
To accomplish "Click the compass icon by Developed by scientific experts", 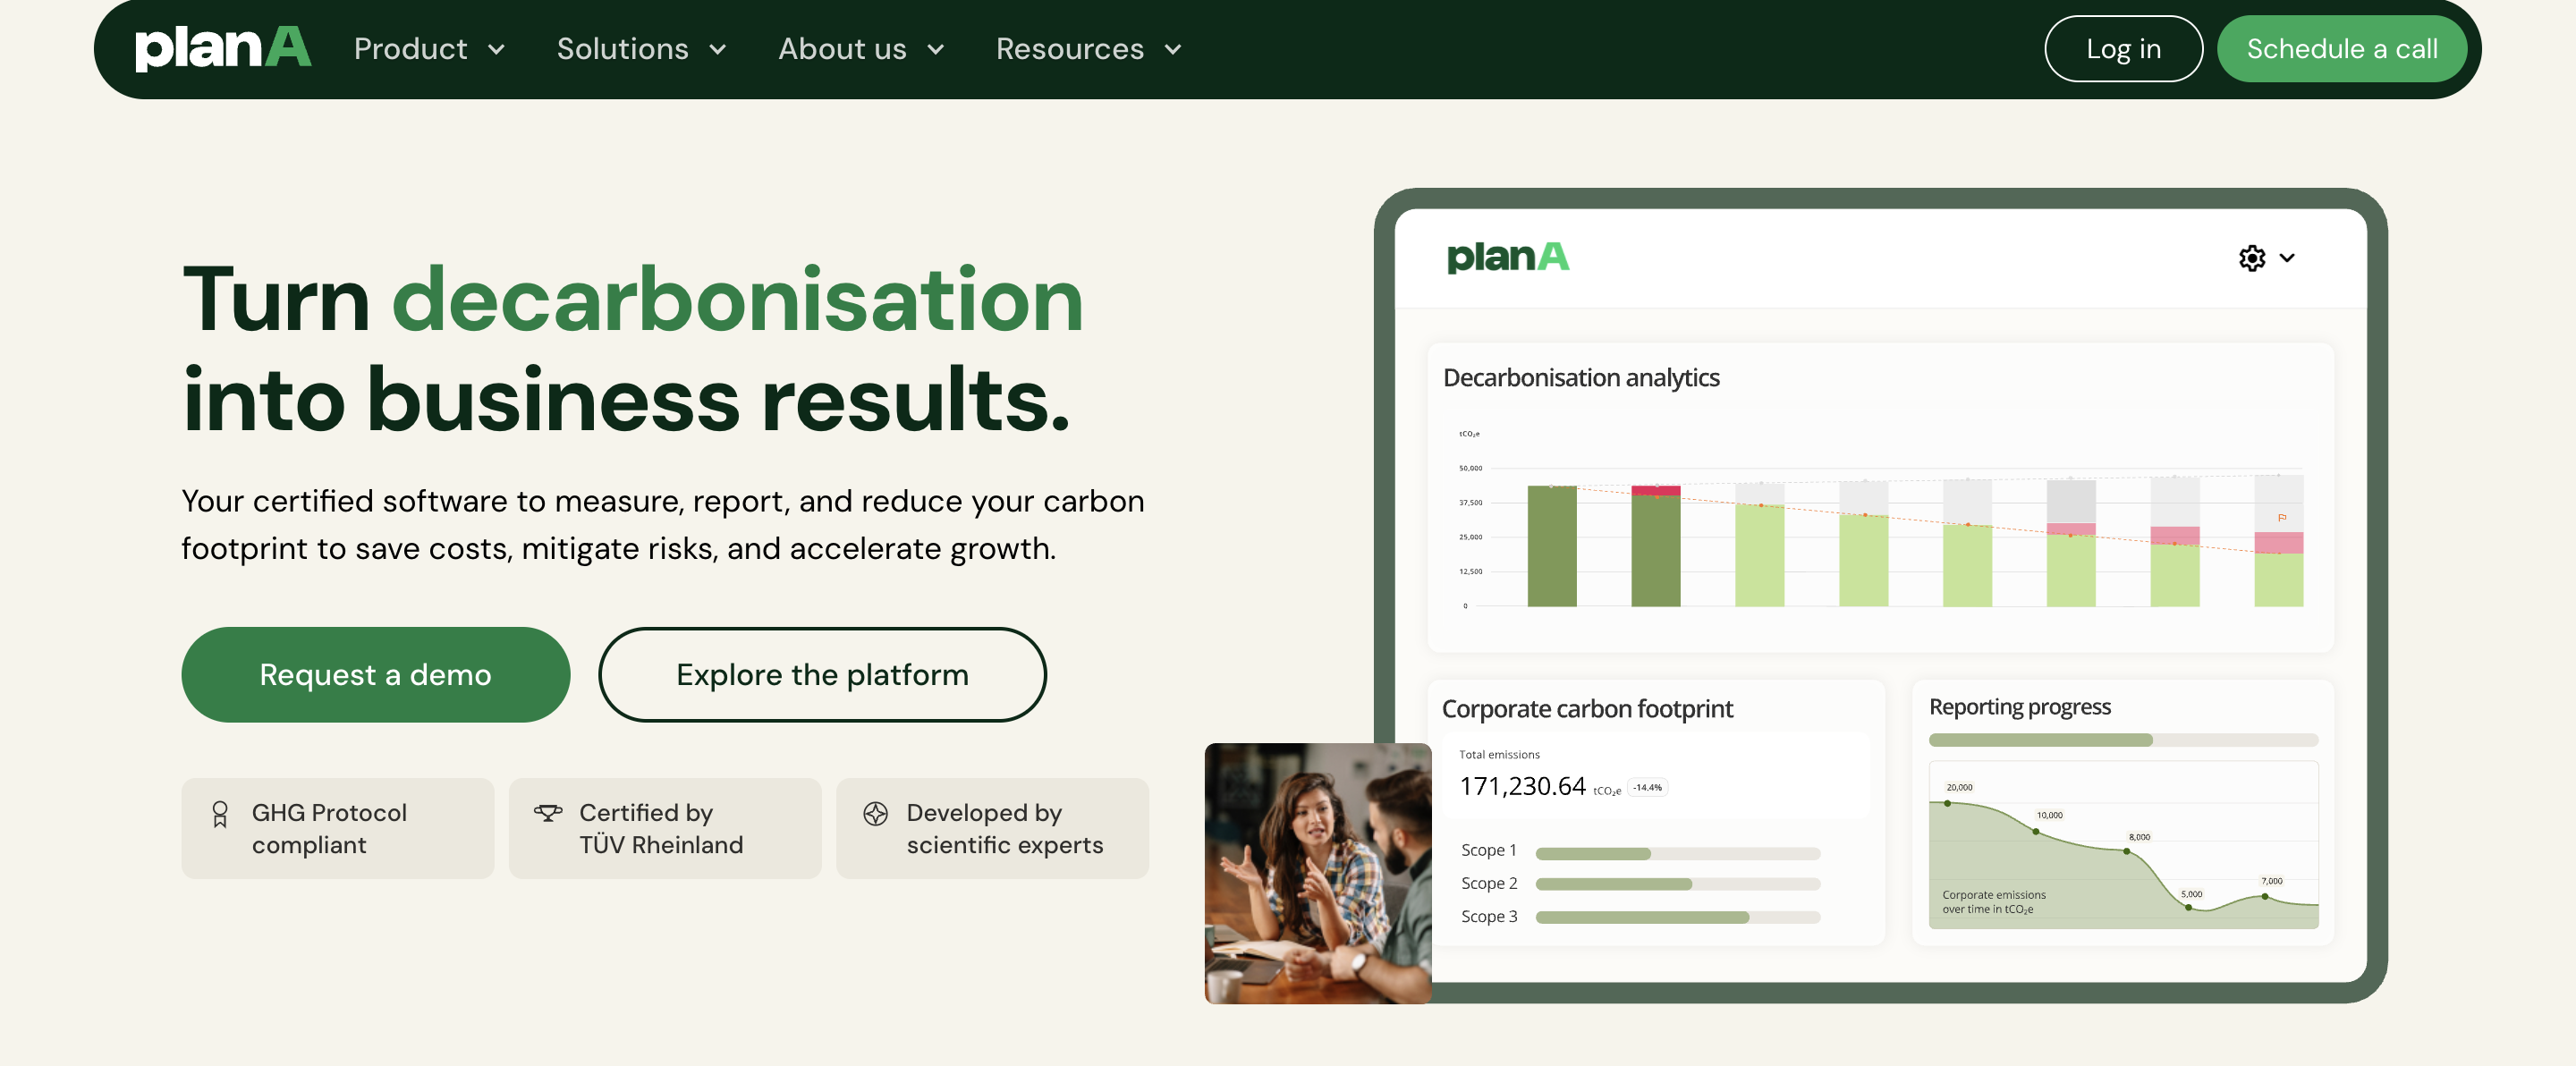I will (875, 814).
